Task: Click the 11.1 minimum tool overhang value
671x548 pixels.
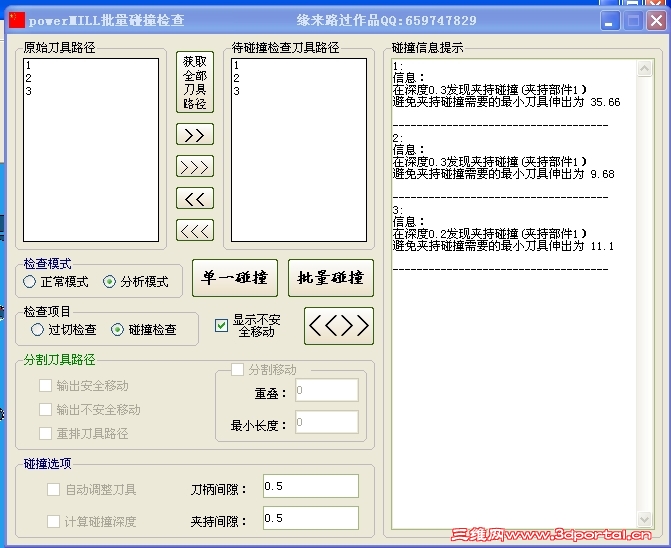Action: (602, 246)
